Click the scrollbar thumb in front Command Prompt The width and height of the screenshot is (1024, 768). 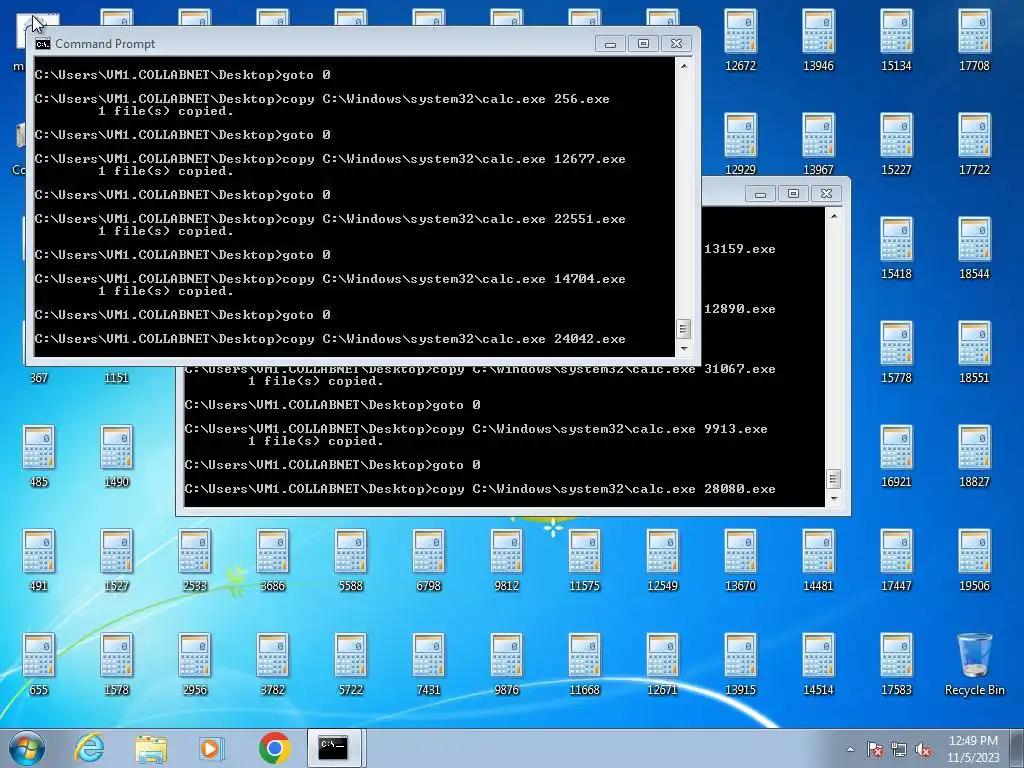click(x=684, y=328)
